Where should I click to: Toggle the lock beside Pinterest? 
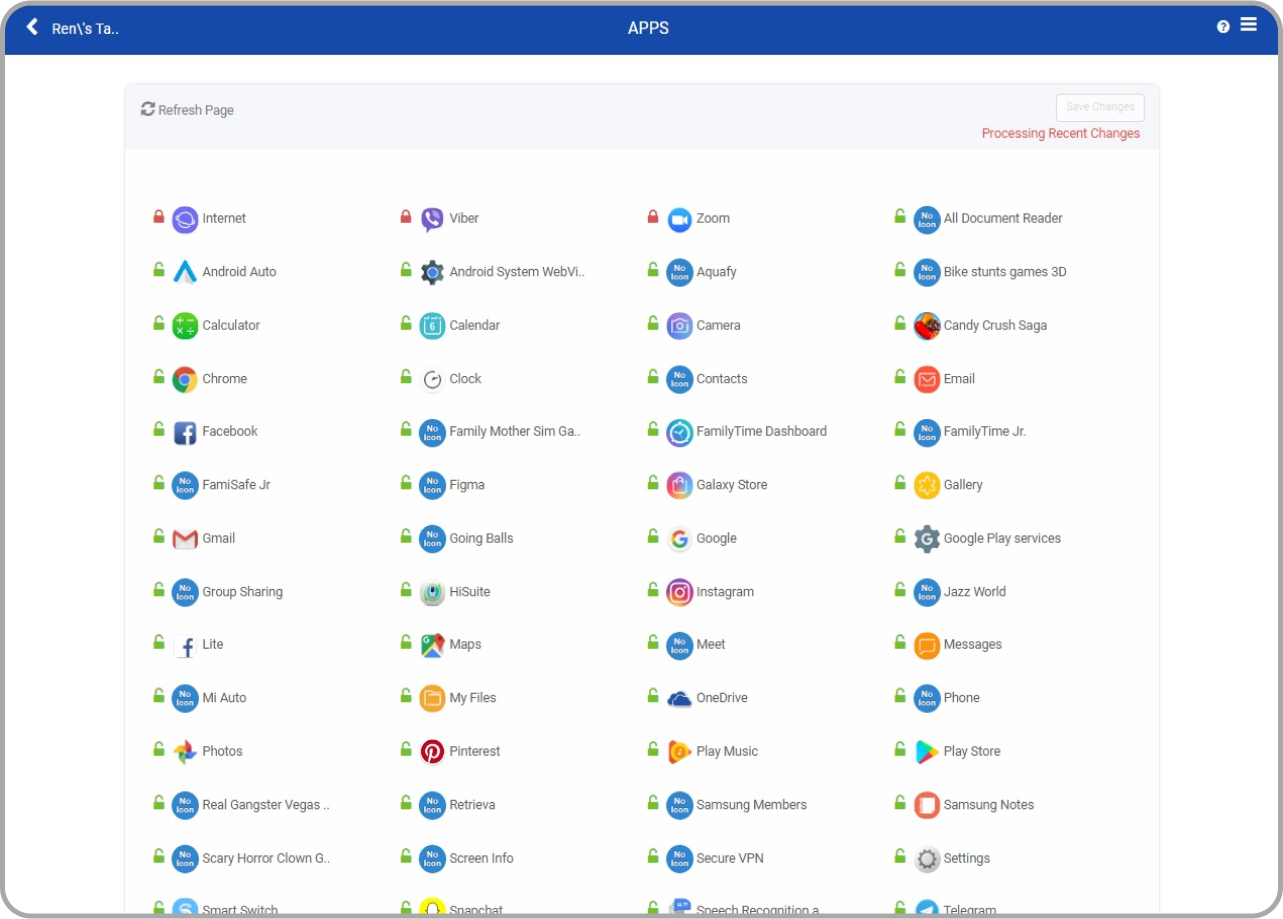click(405, 748)
